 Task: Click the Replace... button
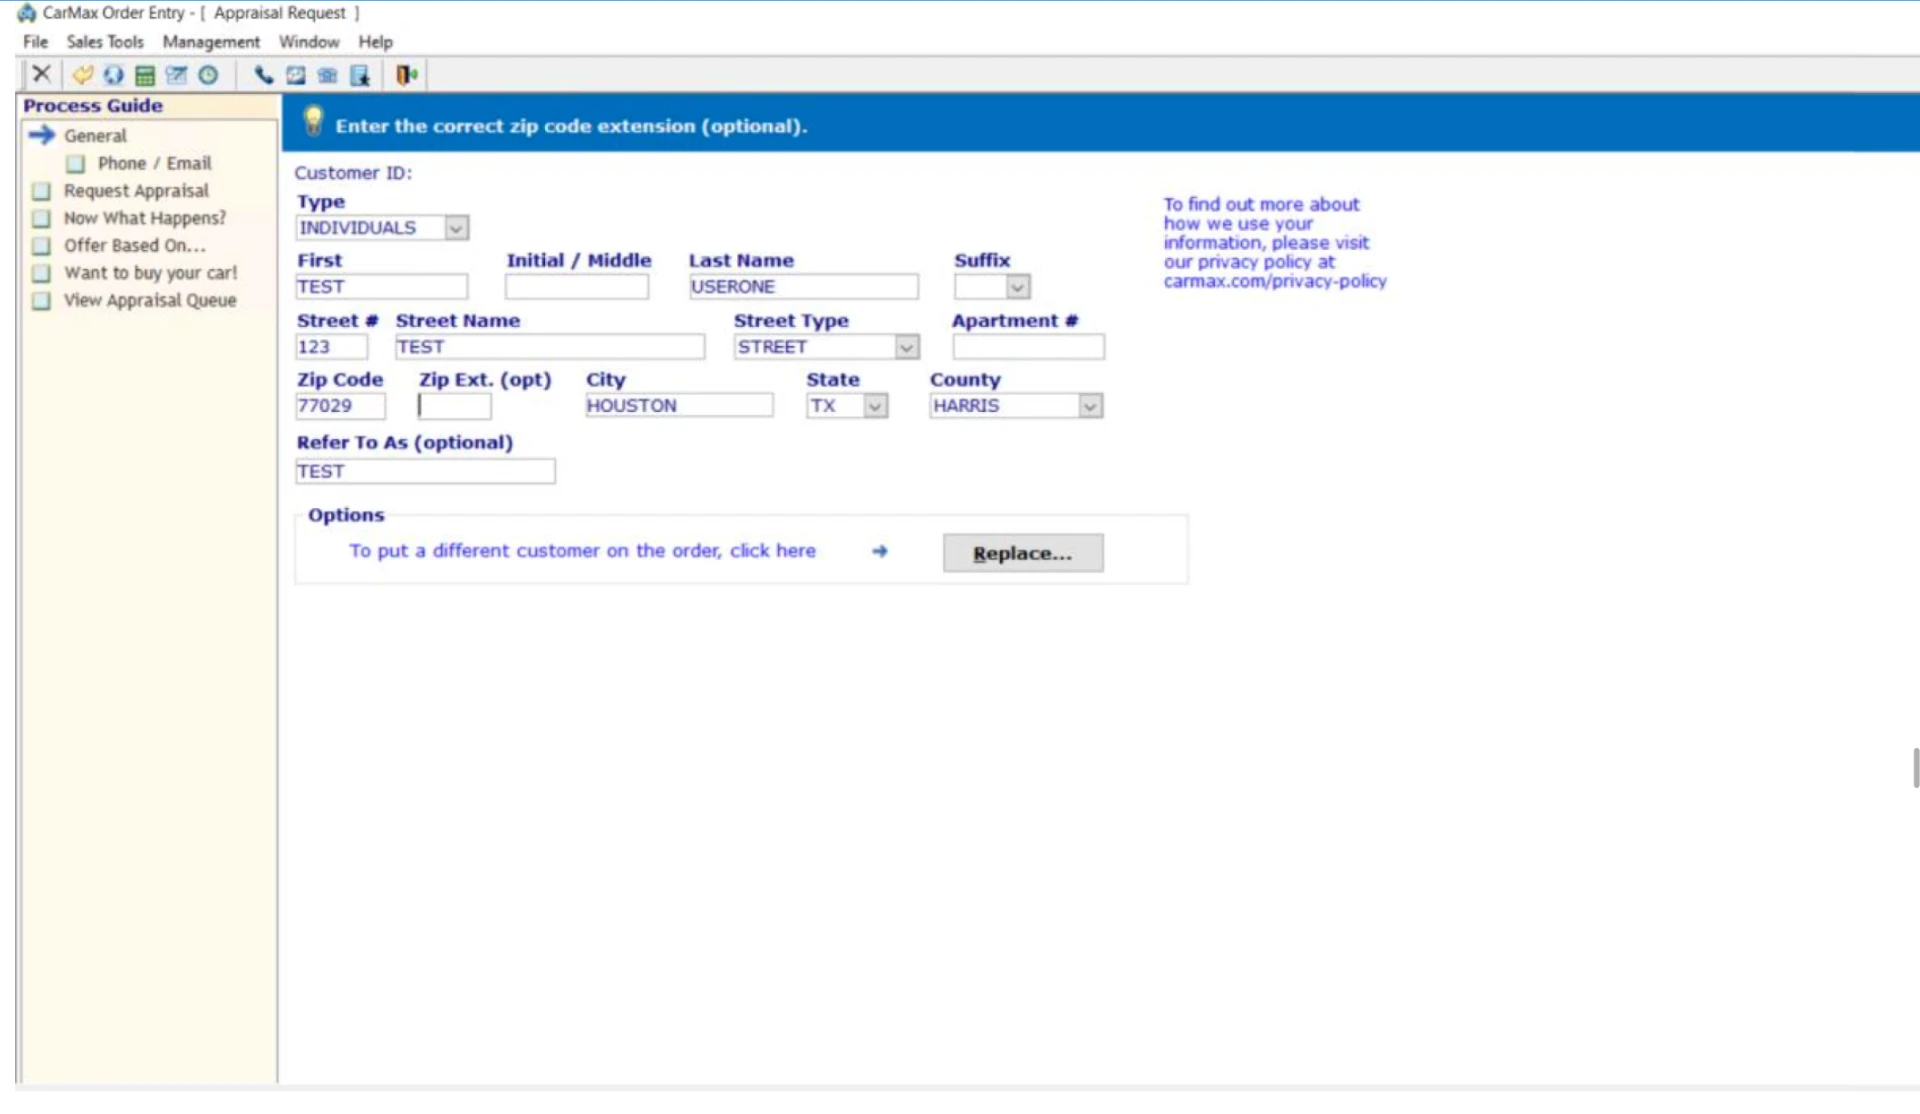point(1023,553)
